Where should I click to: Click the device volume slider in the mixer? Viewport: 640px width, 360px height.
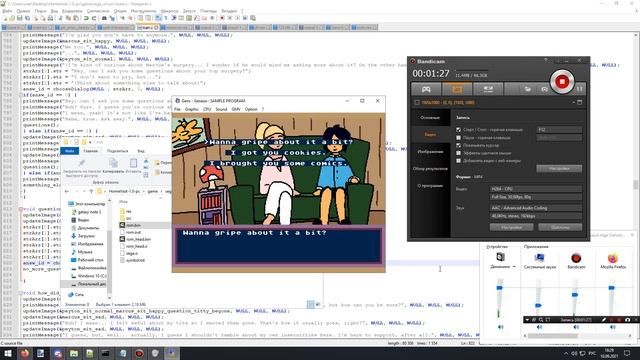pyautogui.click(x=500, y=288)
